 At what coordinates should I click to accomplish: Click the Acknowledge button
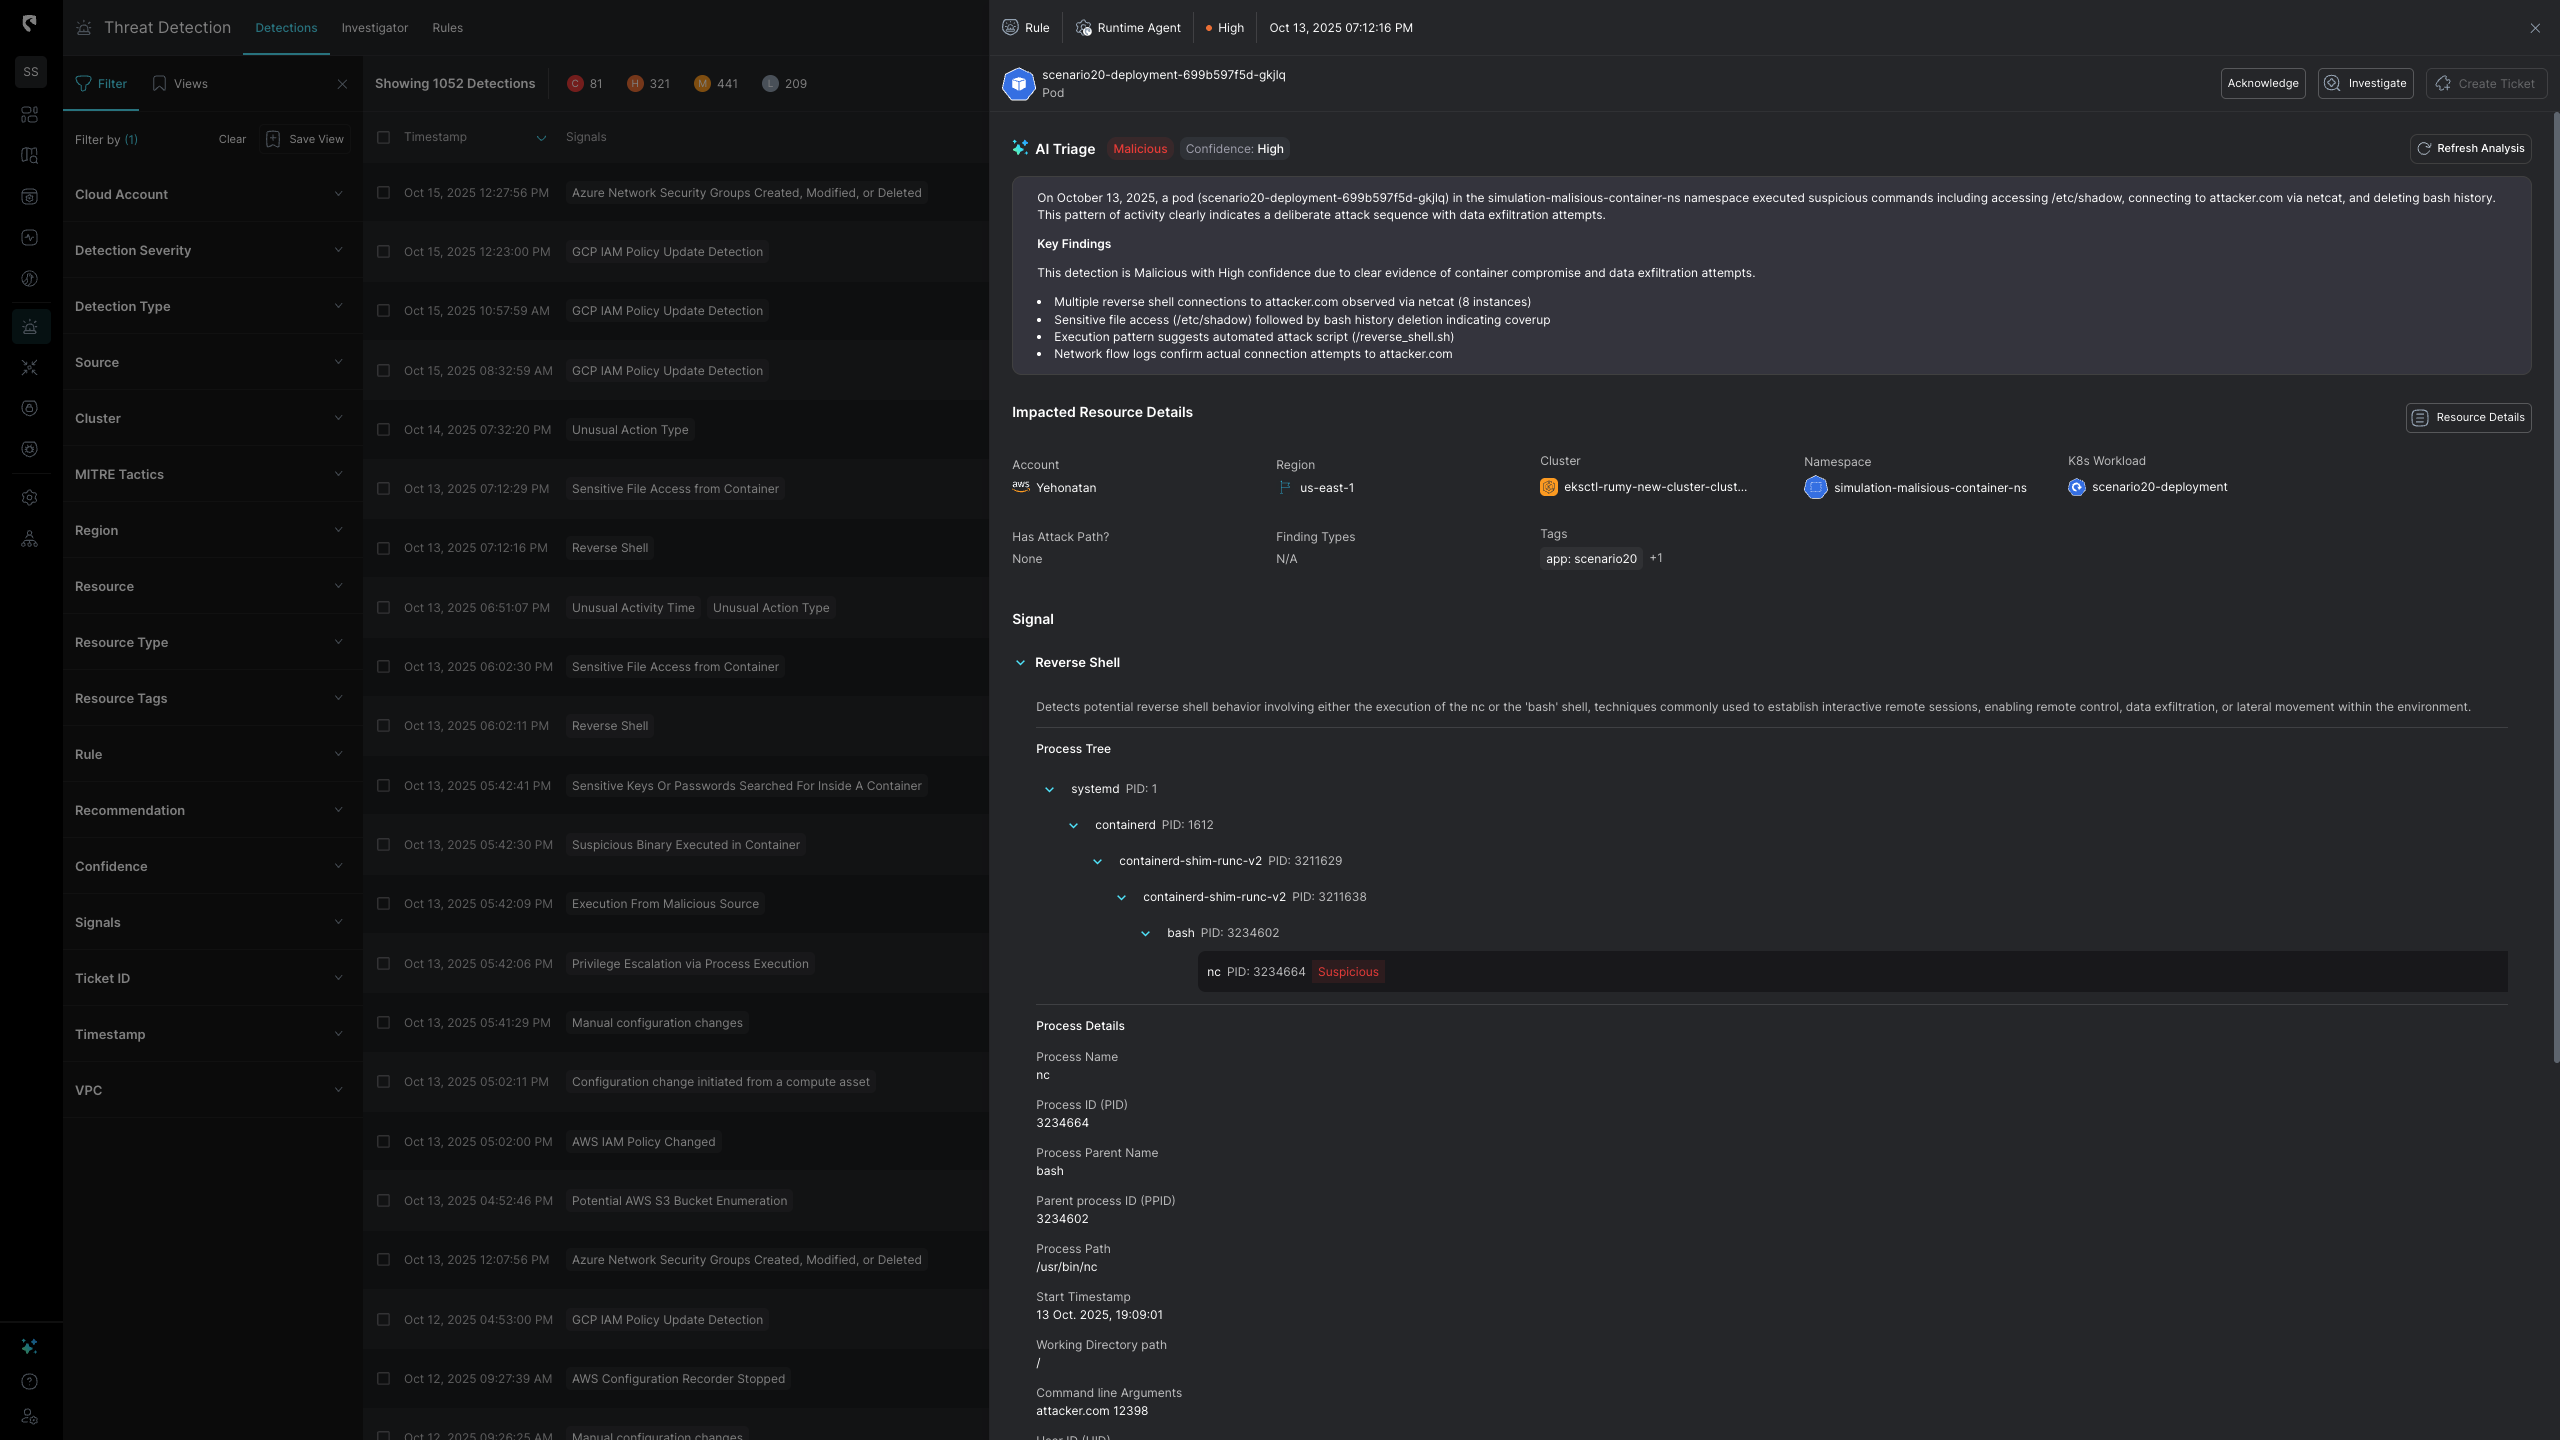coord(2262,84)
